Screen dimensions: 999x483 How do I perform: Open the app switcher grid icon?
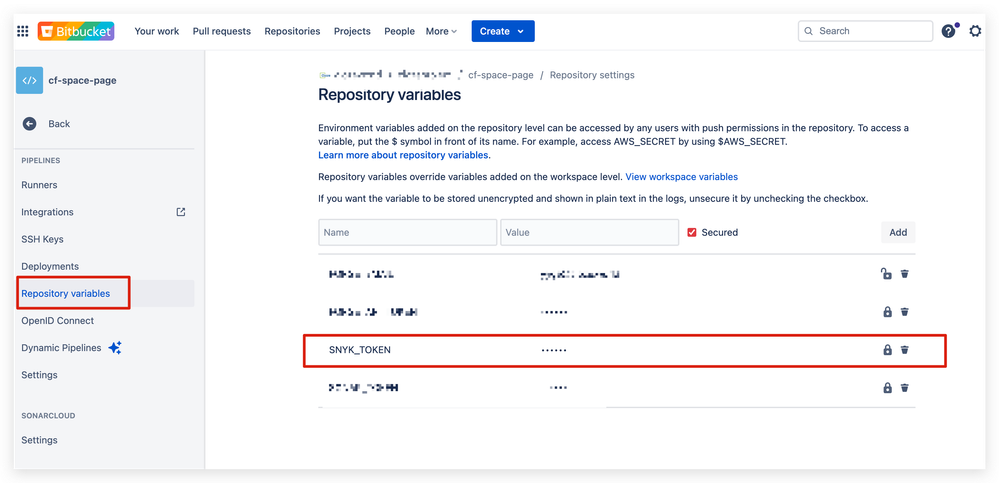(x=22, y=31)
